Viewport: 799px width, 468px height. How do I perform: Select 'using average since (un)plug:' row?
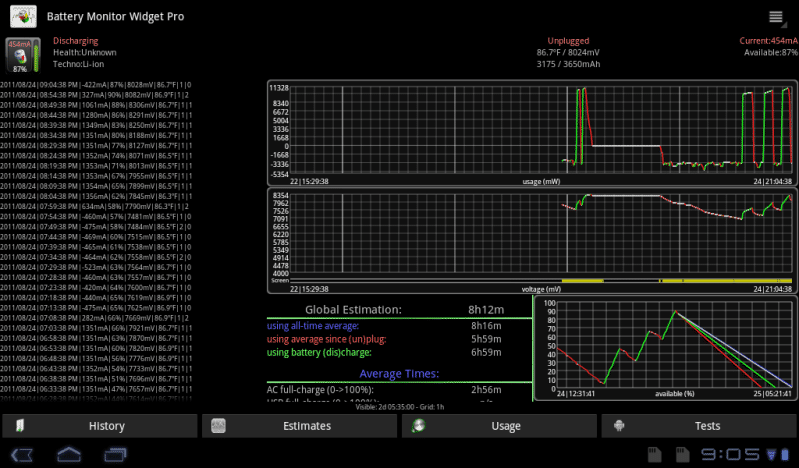click(x=327, y=339)
